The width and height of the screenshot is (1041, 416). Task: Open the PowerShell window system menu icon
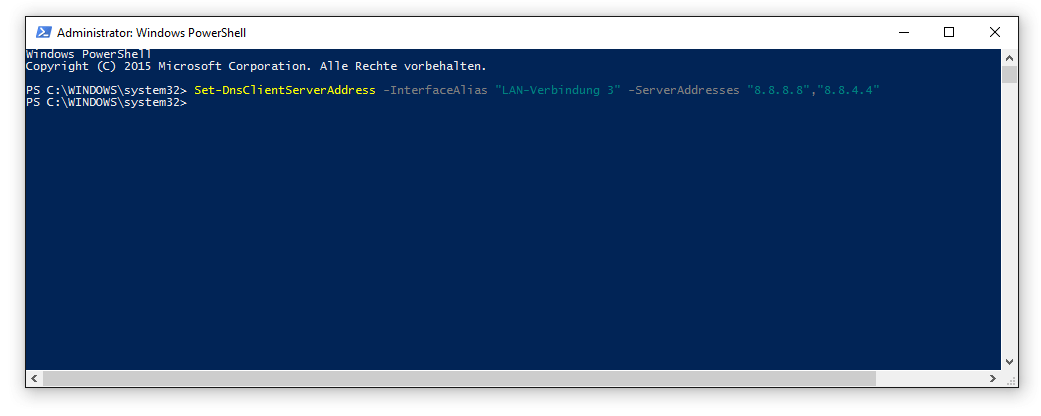click(x=44, y=32)
